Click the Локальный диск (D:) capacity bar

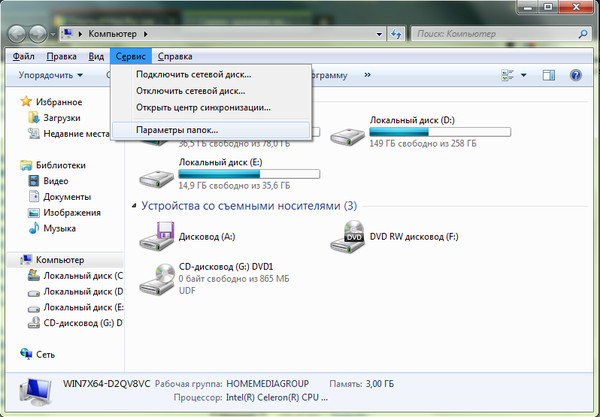click(440, 131)
